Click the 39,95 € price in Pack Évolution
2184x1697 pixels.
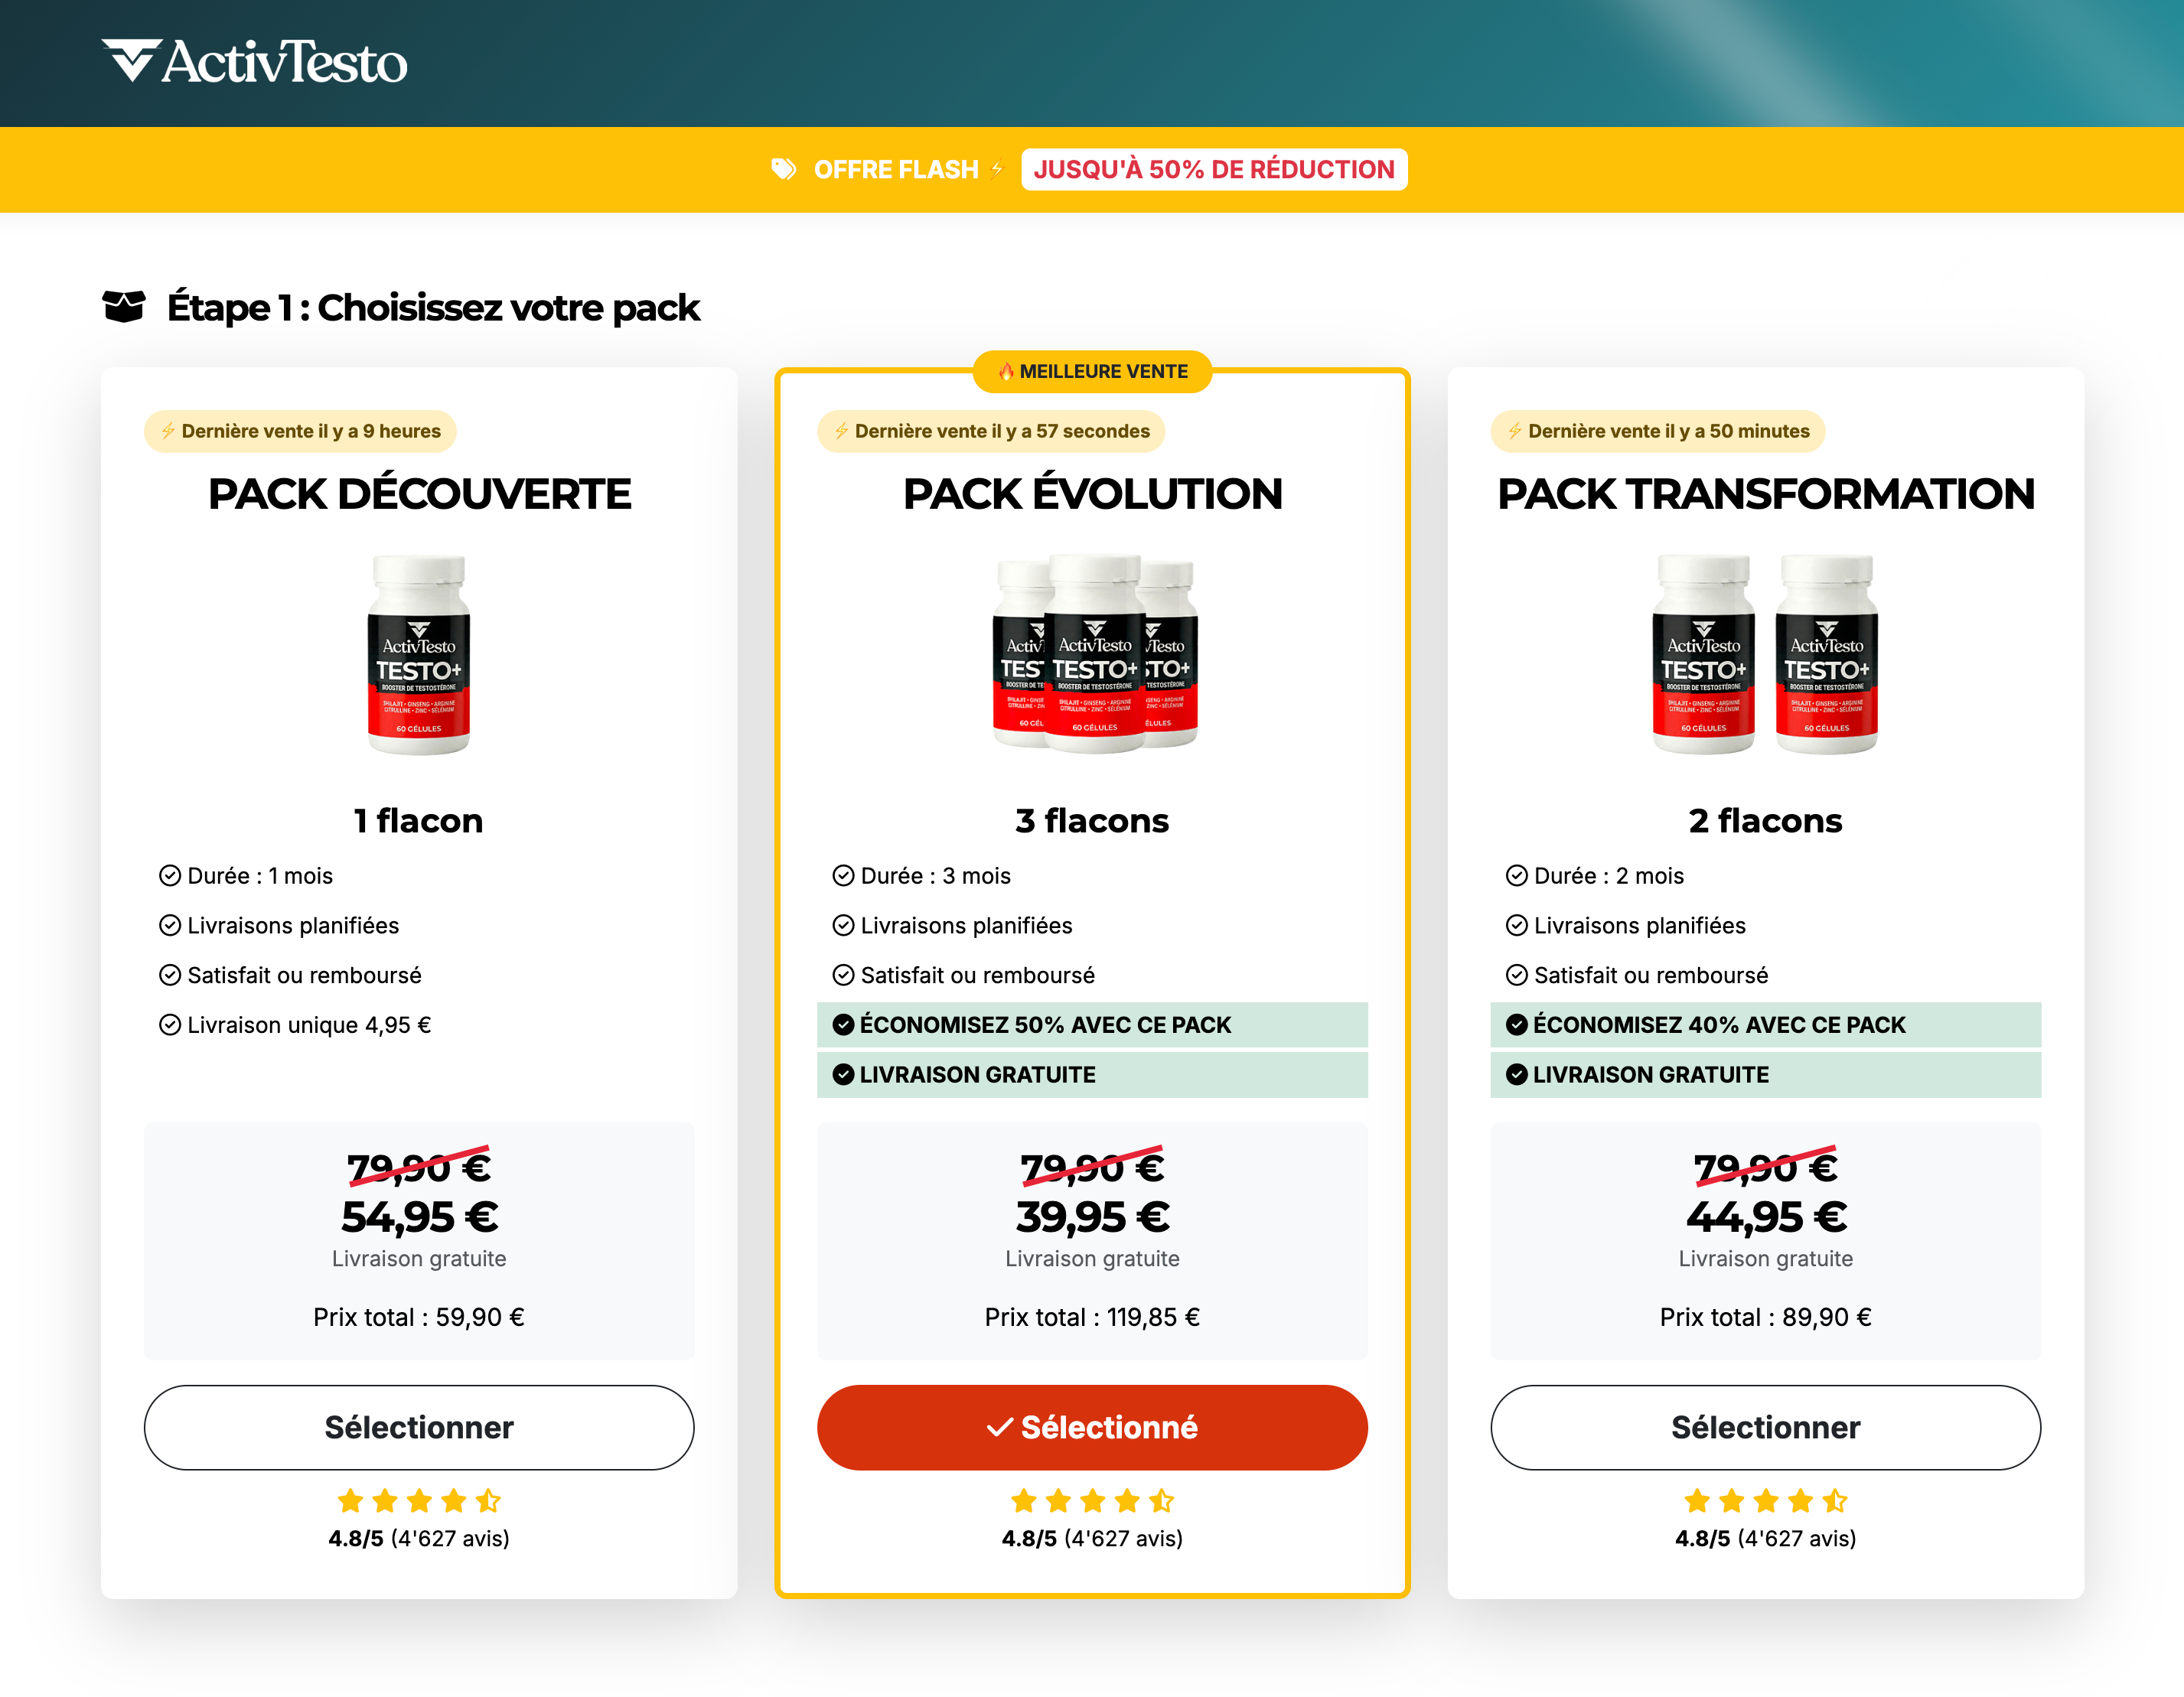(x=1092, y=1217)
